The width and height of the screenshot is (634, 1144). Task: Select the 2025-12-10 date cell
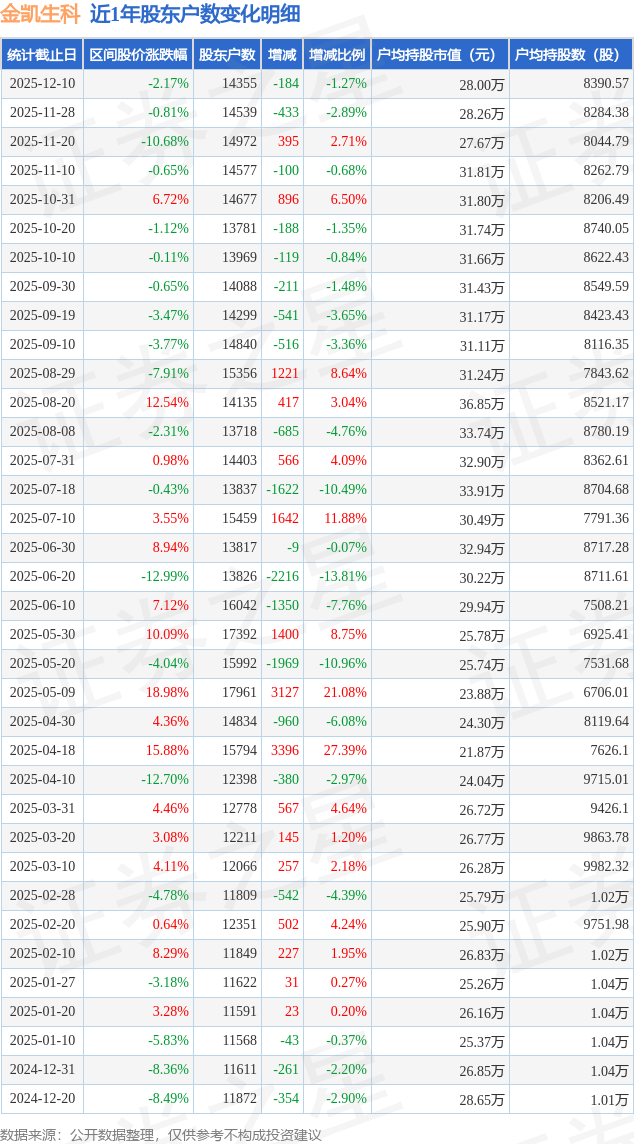click(42, 84)
